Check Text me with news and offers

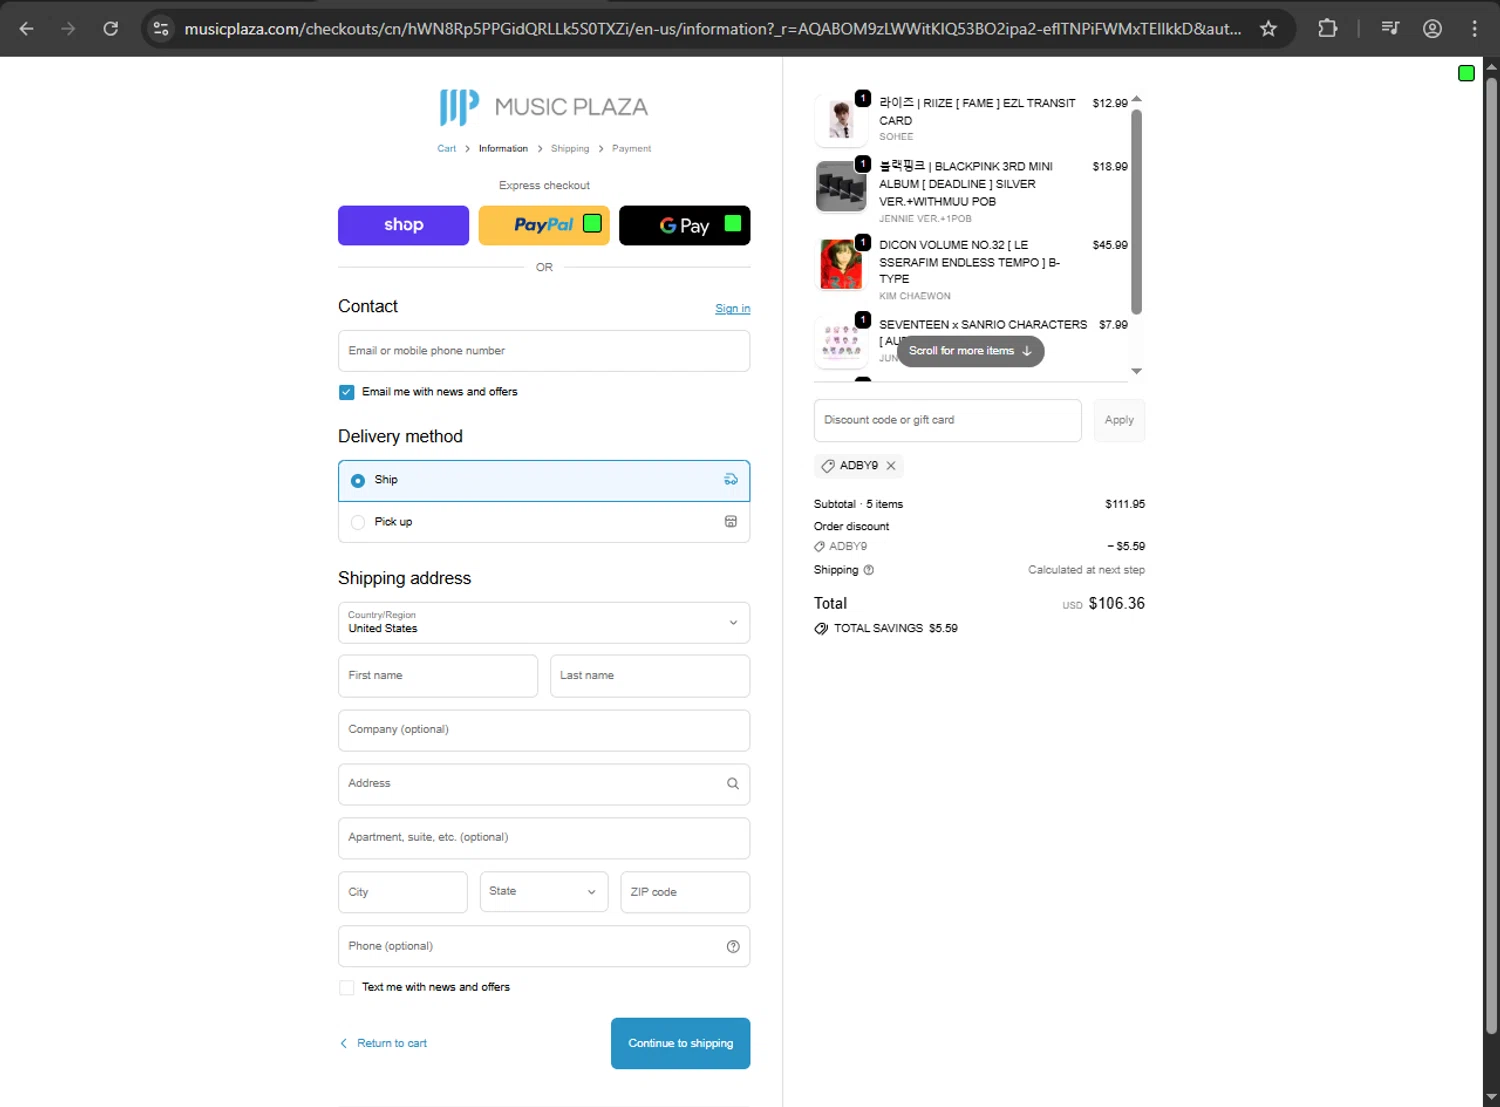pos(346,988)
